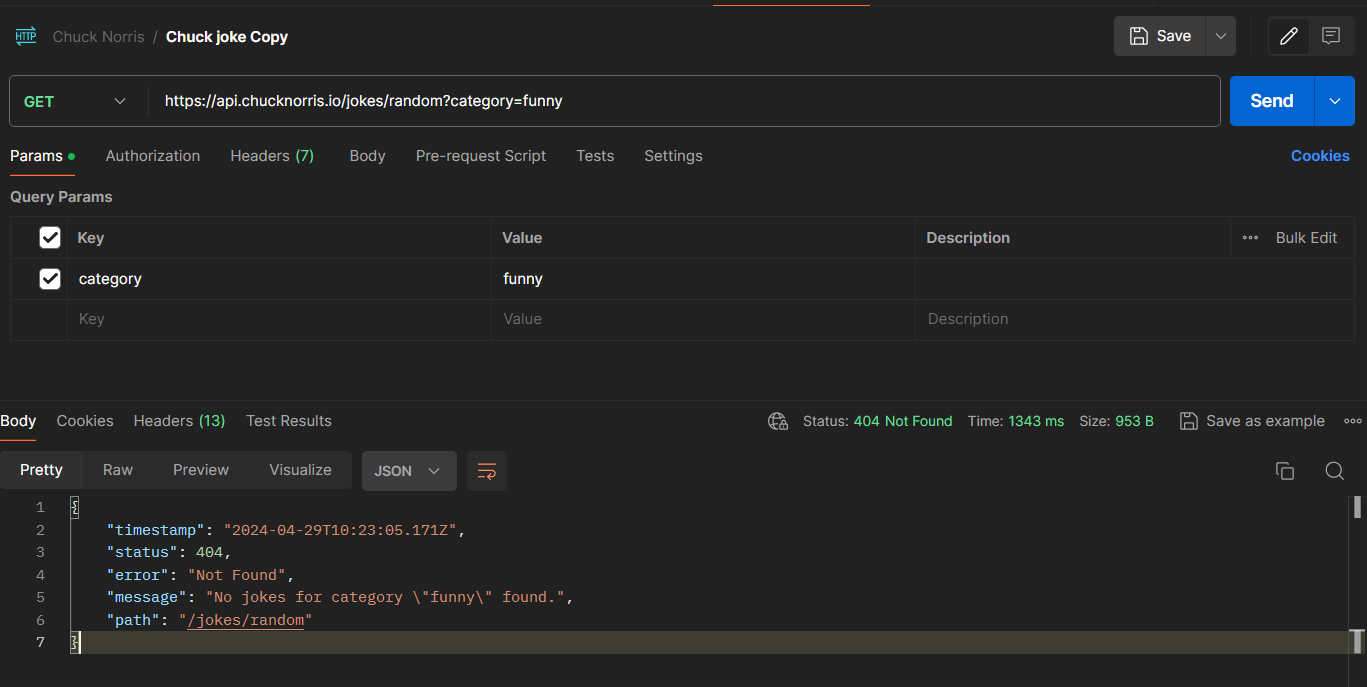Open the params table ellipsis options
The width and height of the screenshot is (1367, 687).
(x=1250, y=238)
